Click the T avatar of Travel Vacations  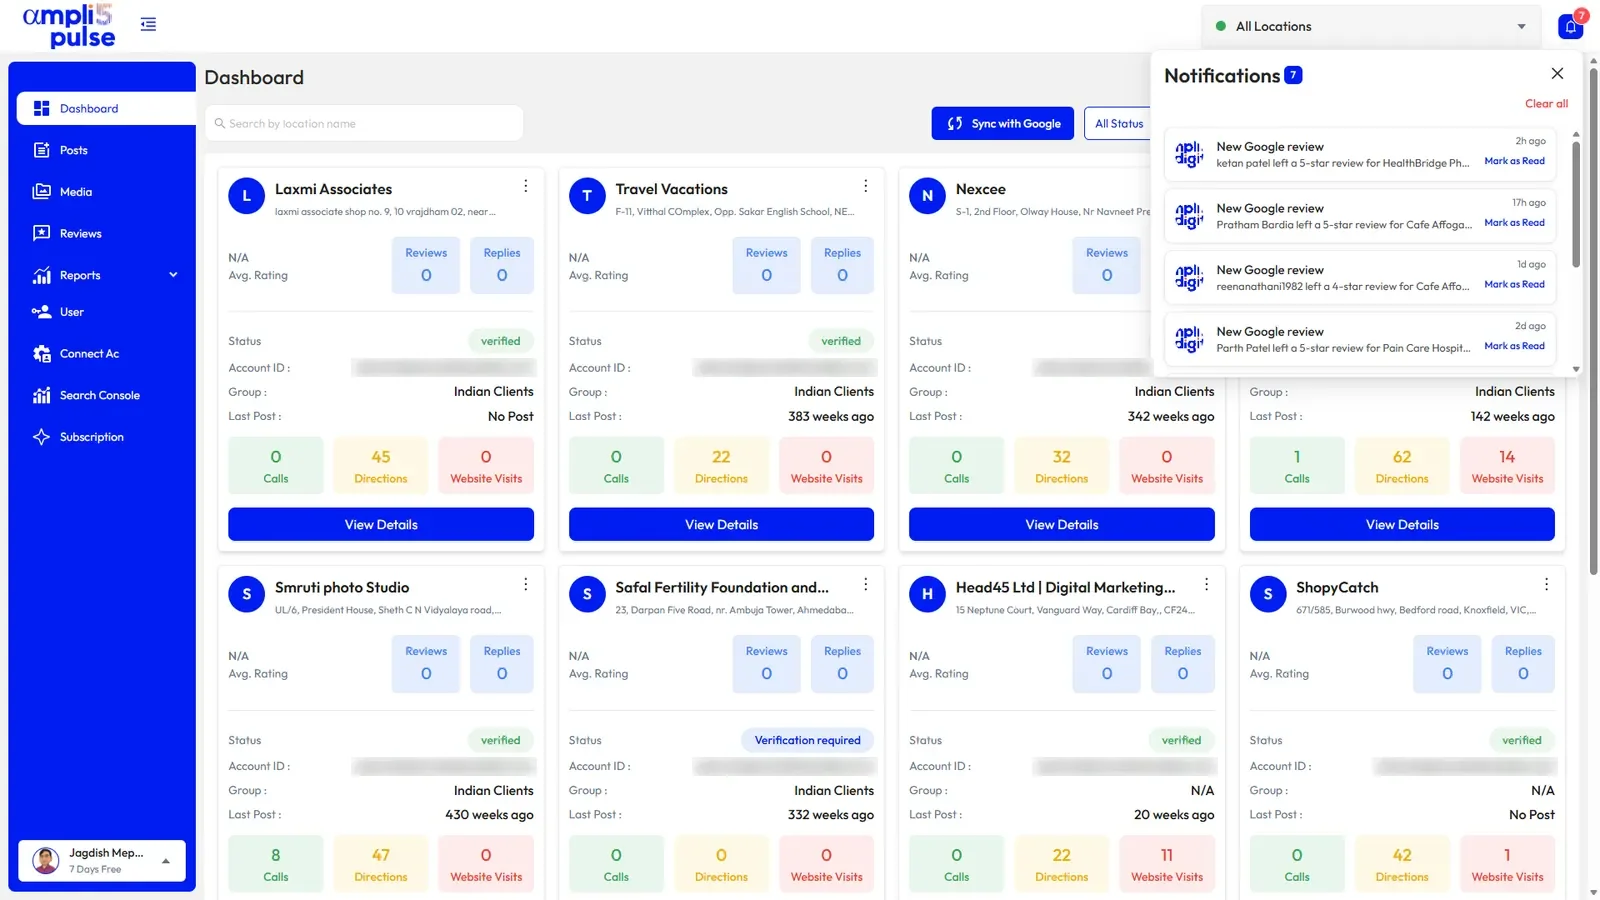point(587,196)
